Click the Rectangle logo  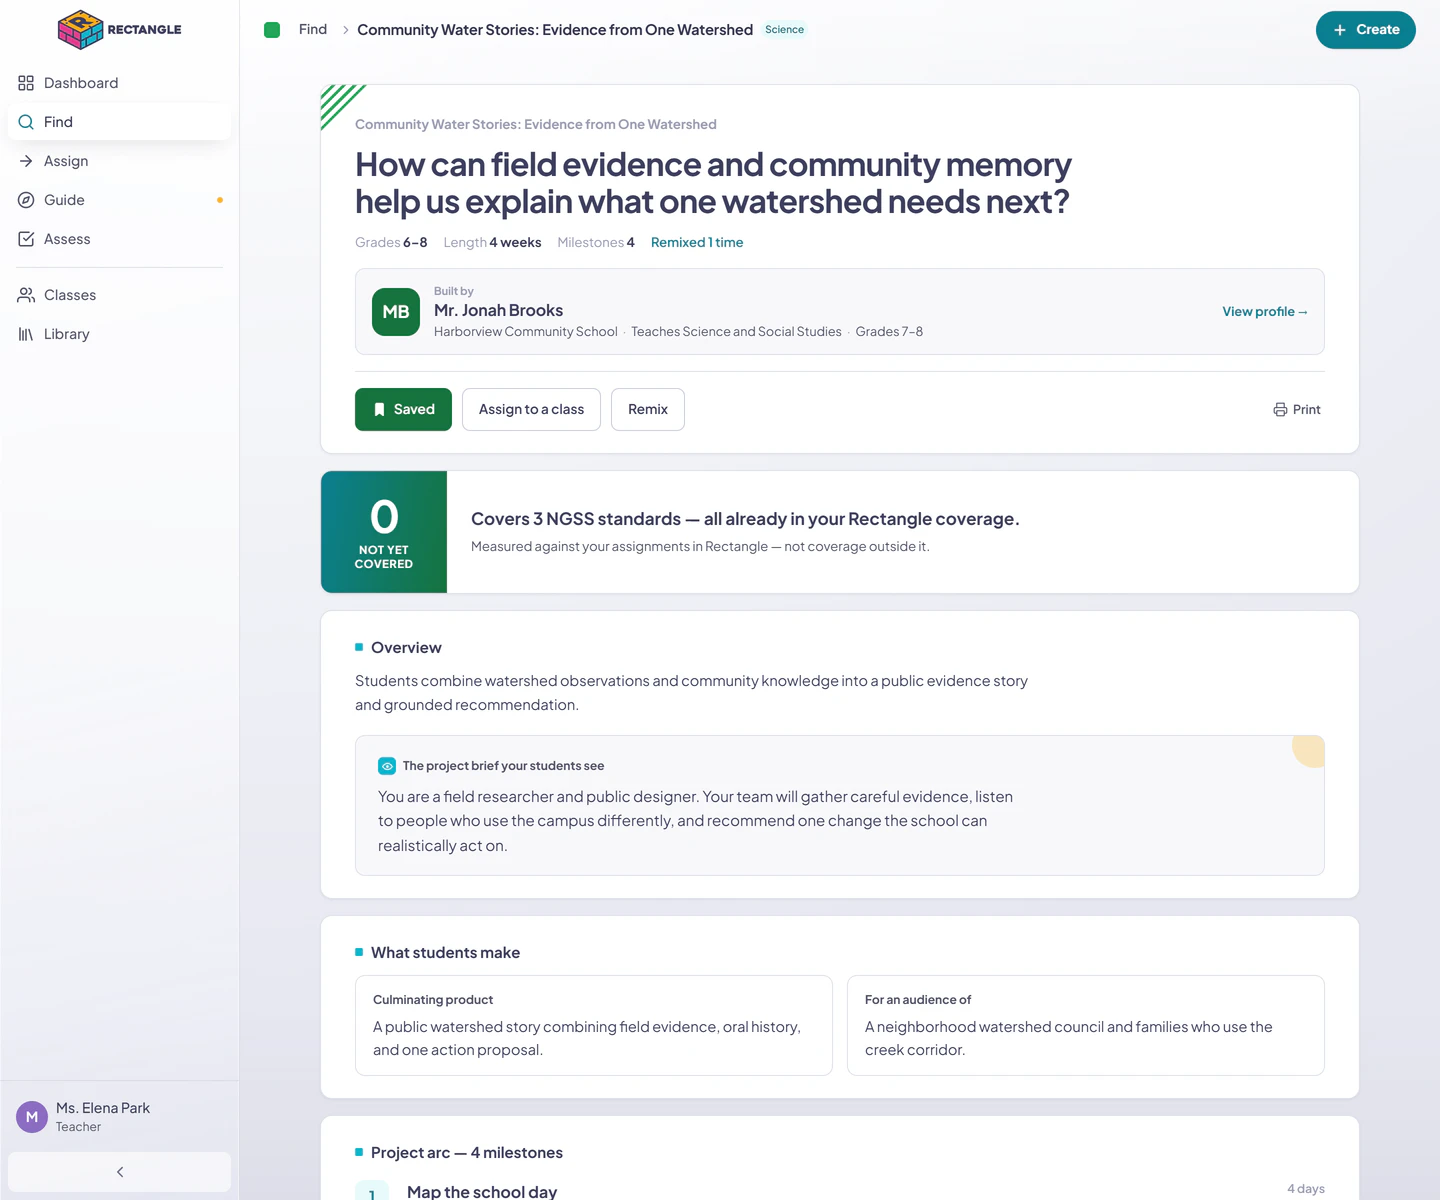[x=120, y=30]
